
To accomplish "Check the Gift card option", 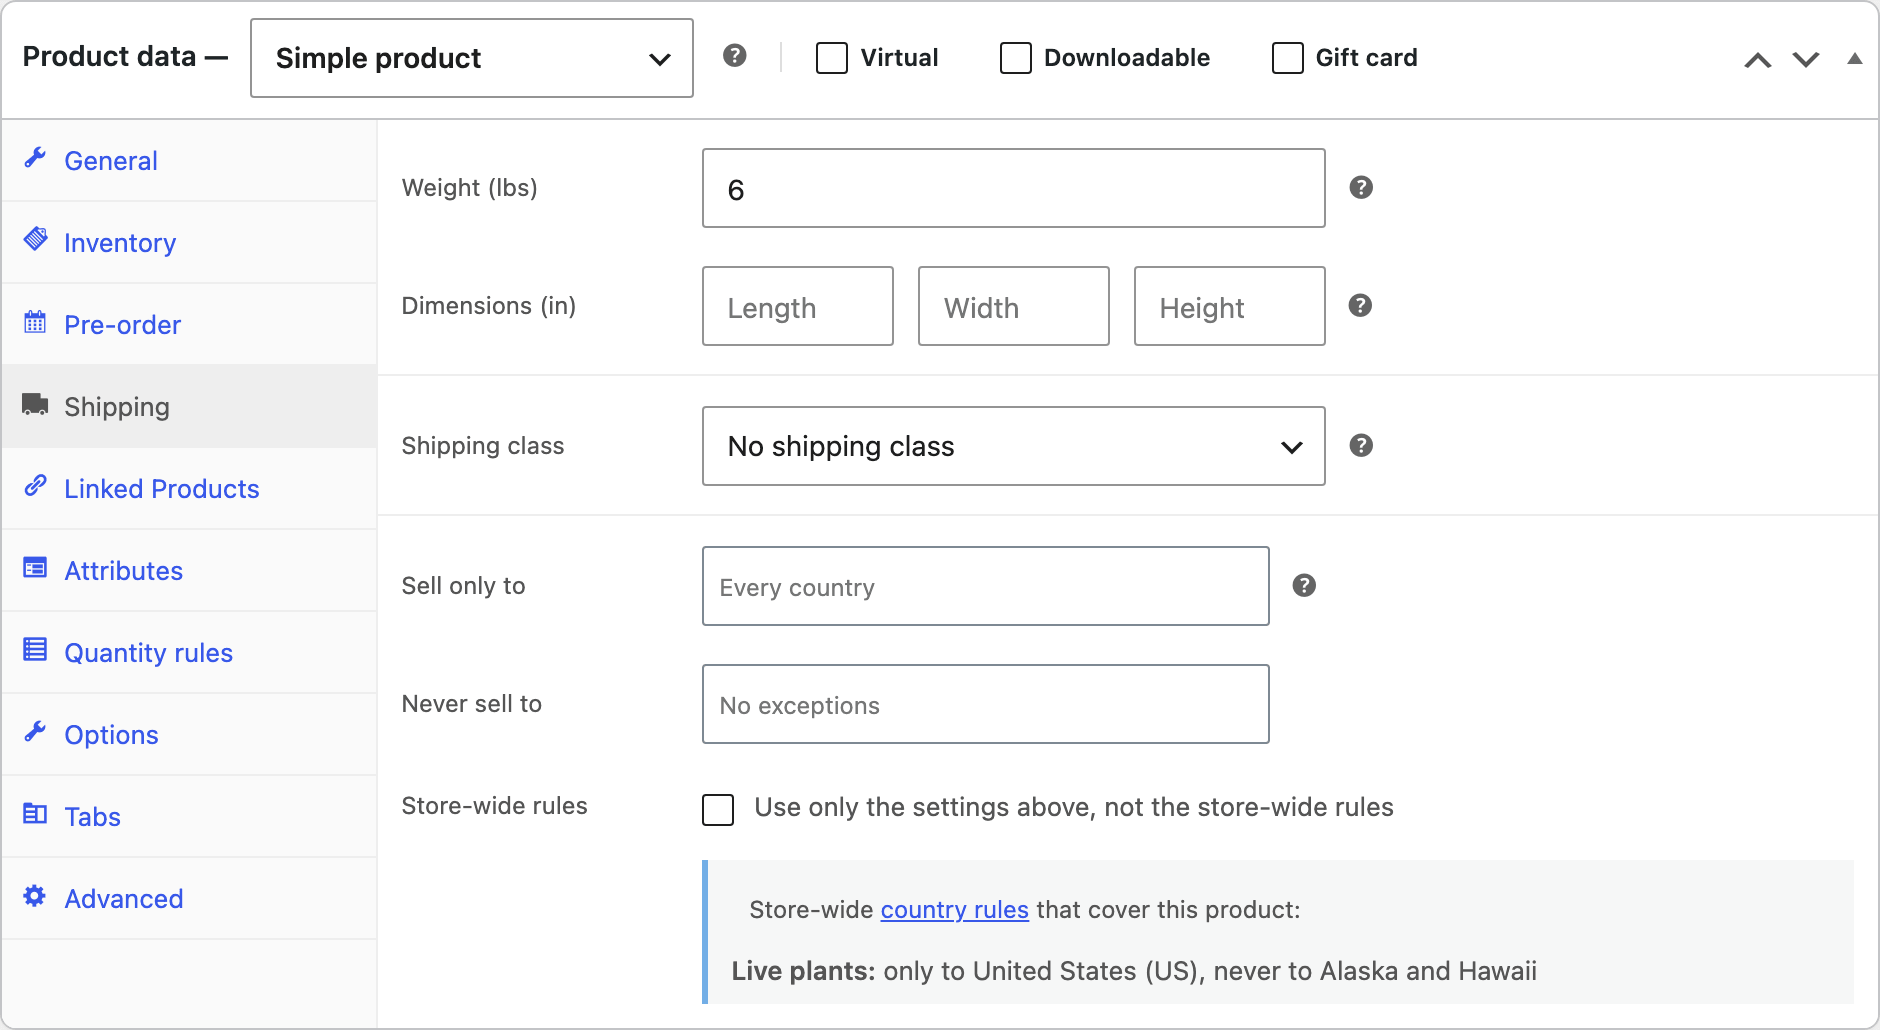I will 1288,58.
